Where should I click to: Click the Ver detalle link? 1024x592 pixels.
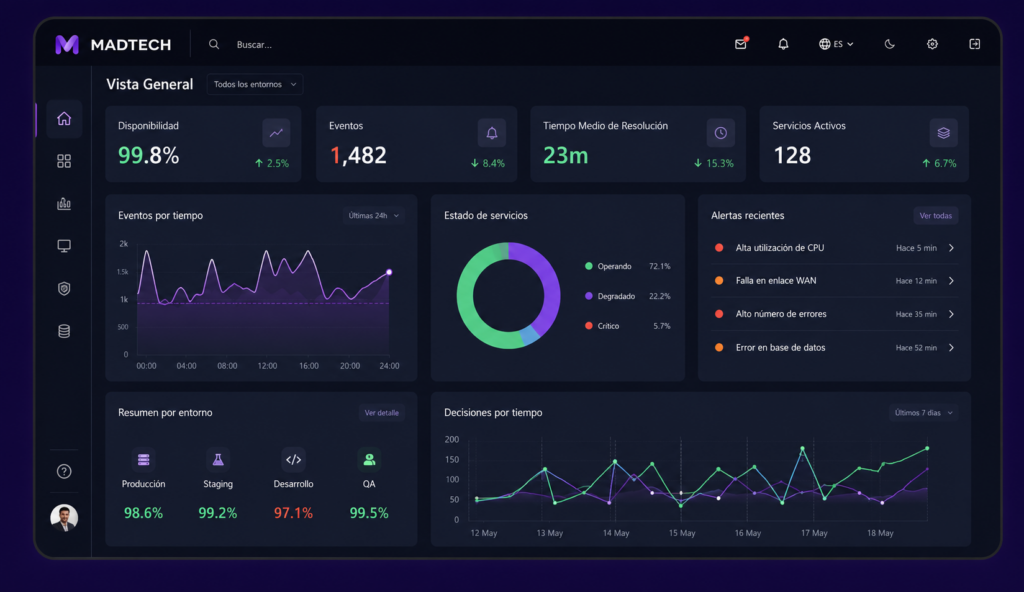click(381, 412)
